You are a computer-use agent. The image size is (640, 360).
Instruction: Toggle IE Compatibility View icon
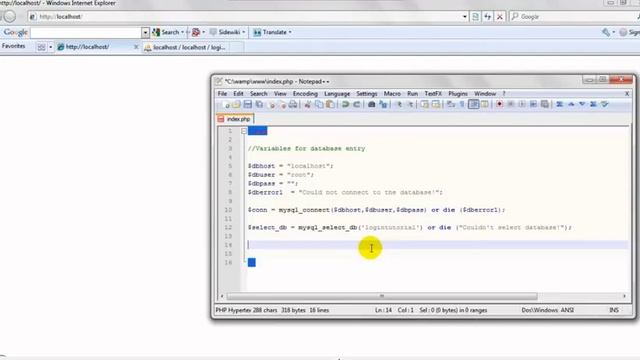pos(475,17)
